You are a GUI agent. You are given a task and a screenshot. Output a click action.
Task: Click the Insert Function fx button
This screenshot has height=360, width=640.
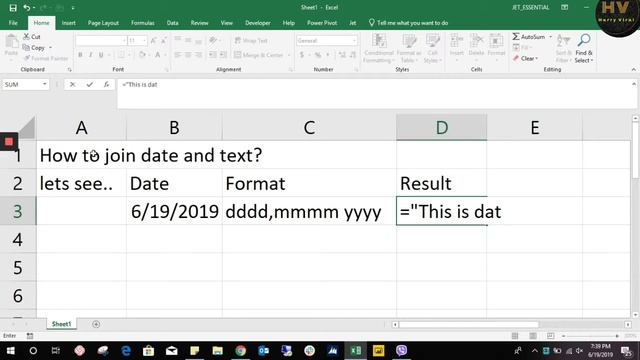[106, 84]
